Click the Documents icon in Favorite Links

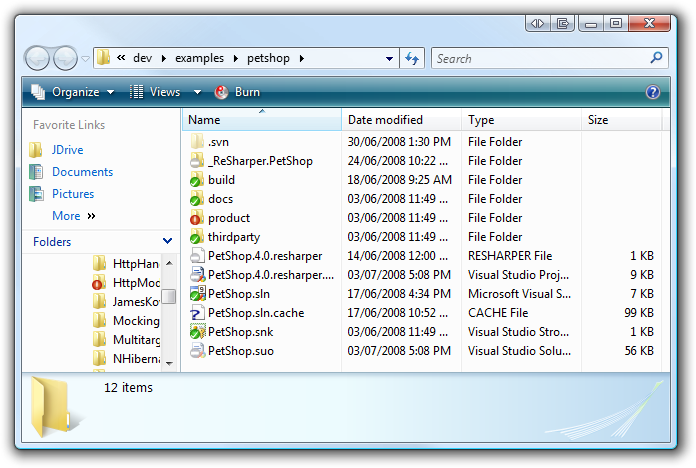[36, 172]
